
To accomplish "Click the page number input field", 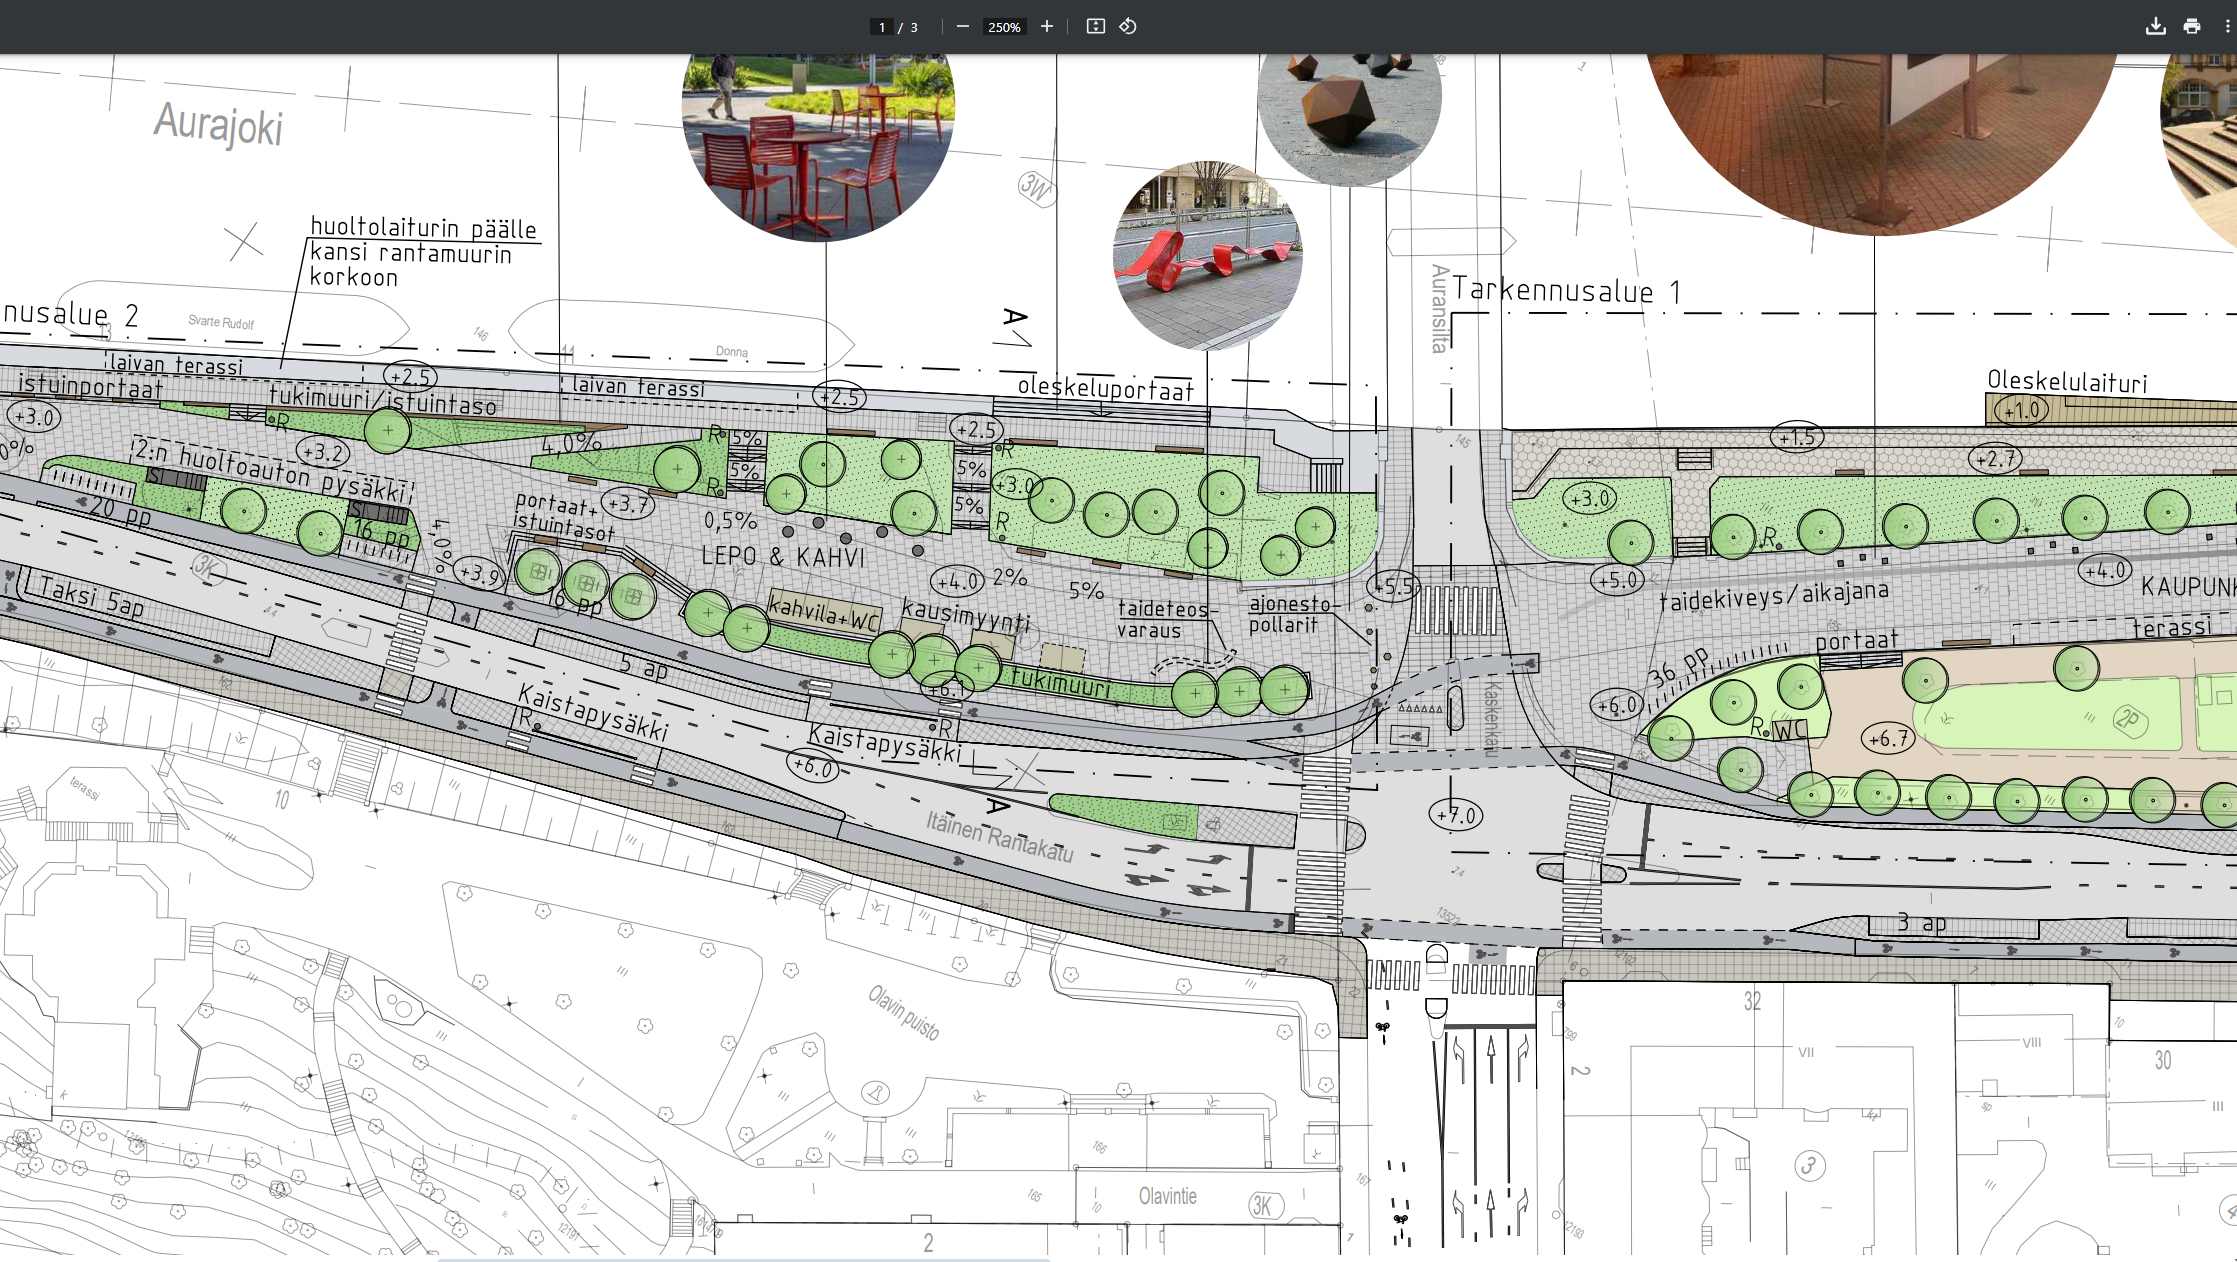I will tap(881, 27).
